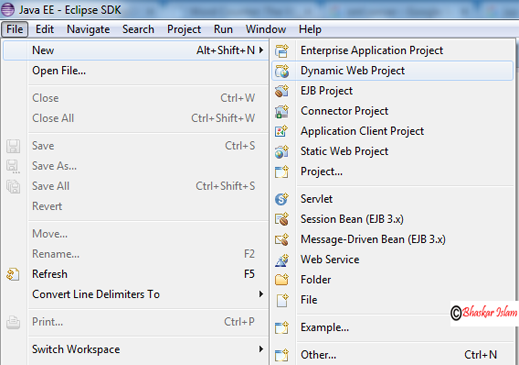The image size is (519, 365).
Task: Choose Folder in New submenu
Action: [392, 279]
